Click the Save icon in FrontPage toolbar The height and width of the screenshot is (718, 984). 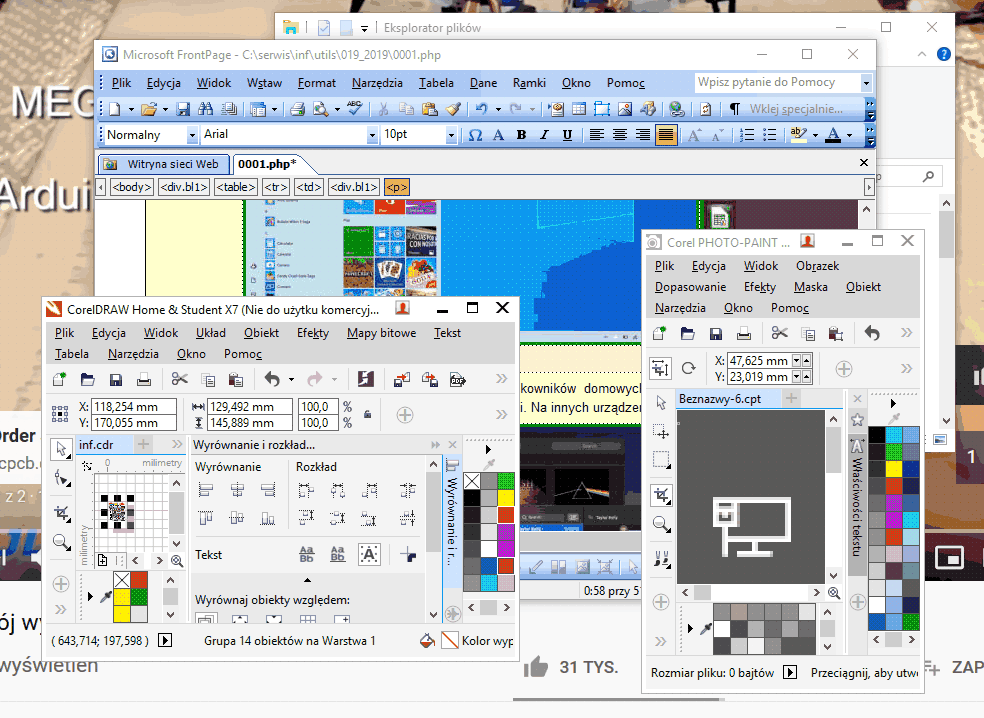pos(183,109)
